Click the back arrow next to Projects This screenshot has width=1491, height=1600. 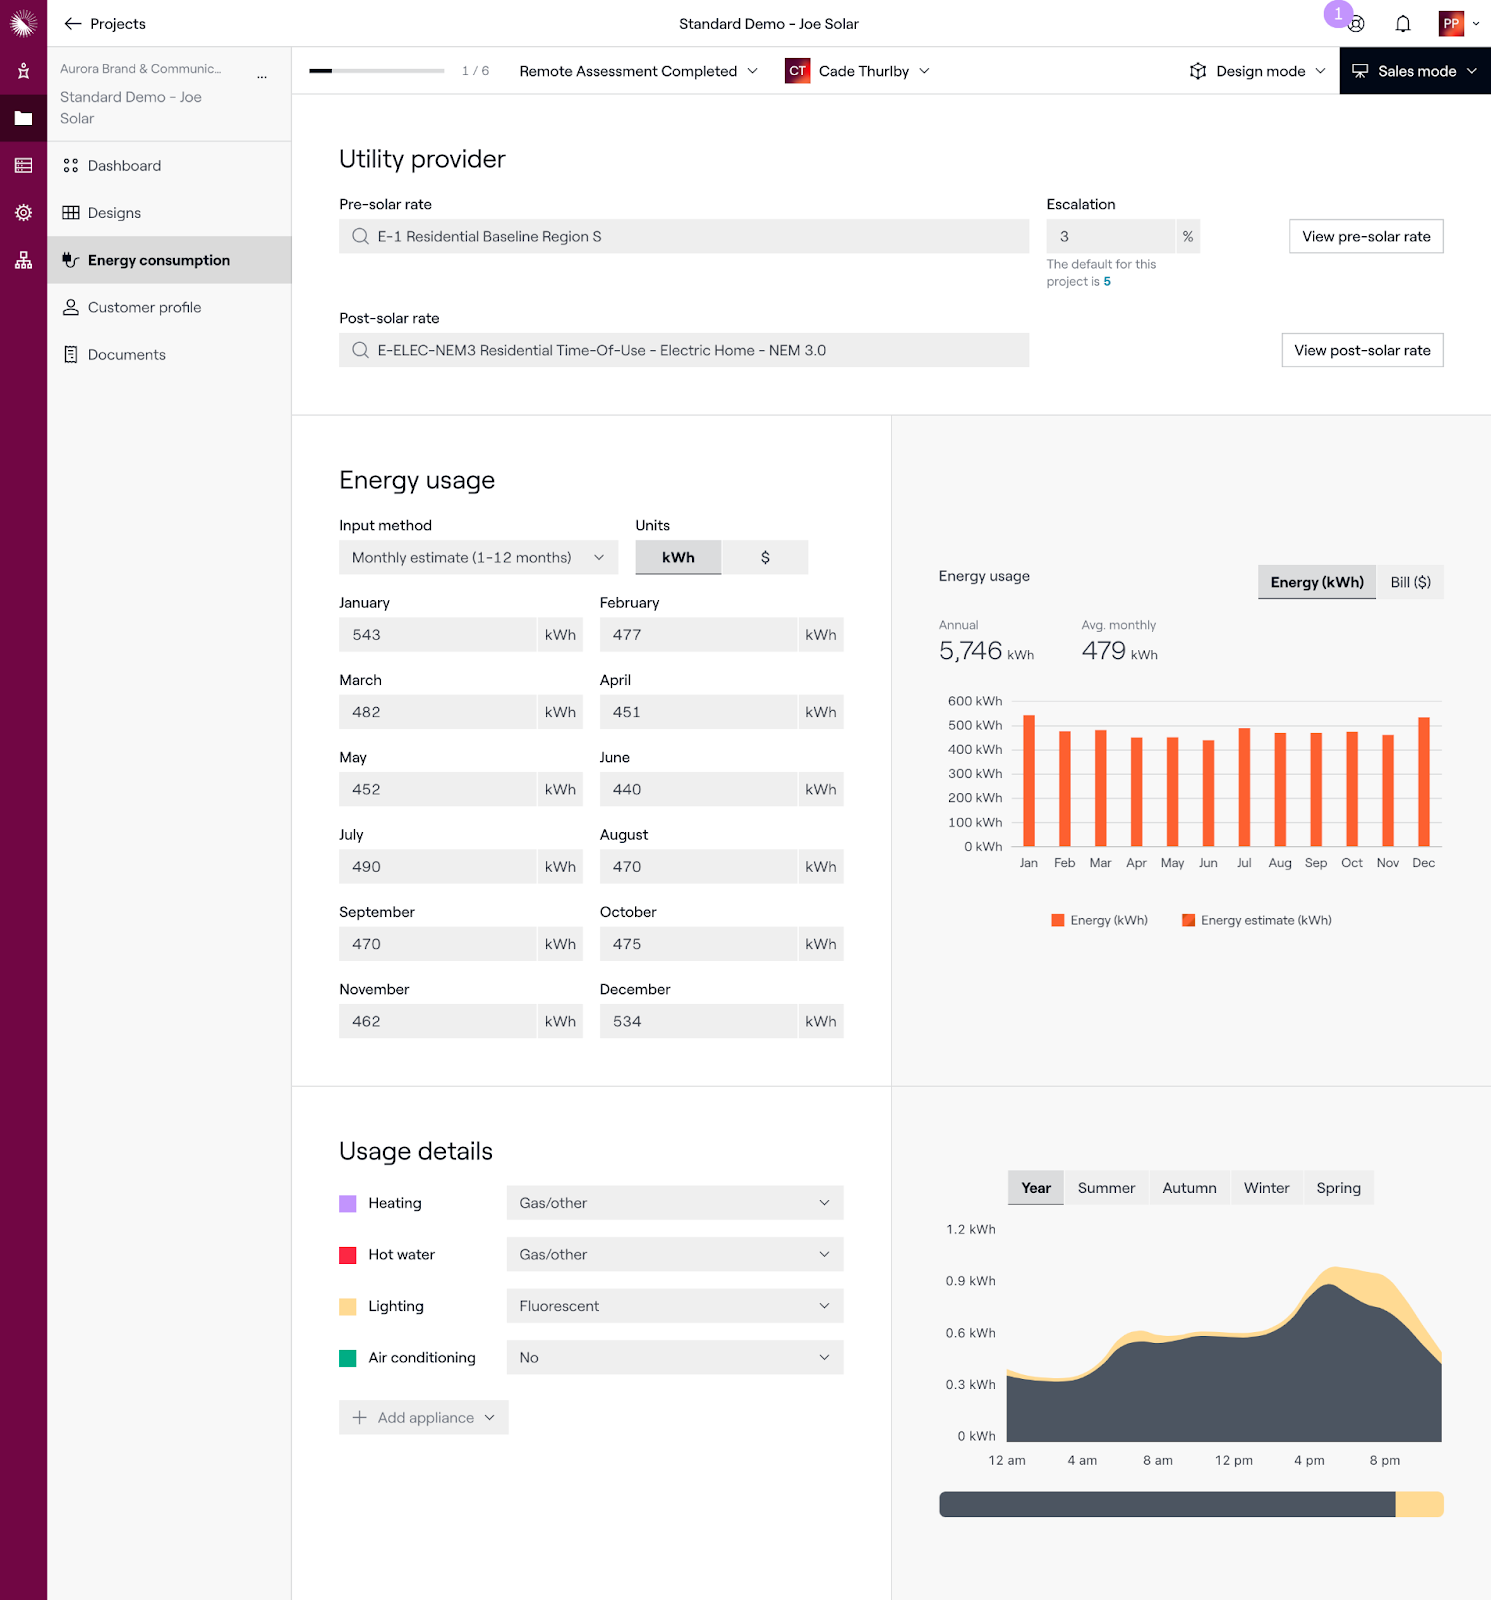(73, 24)
